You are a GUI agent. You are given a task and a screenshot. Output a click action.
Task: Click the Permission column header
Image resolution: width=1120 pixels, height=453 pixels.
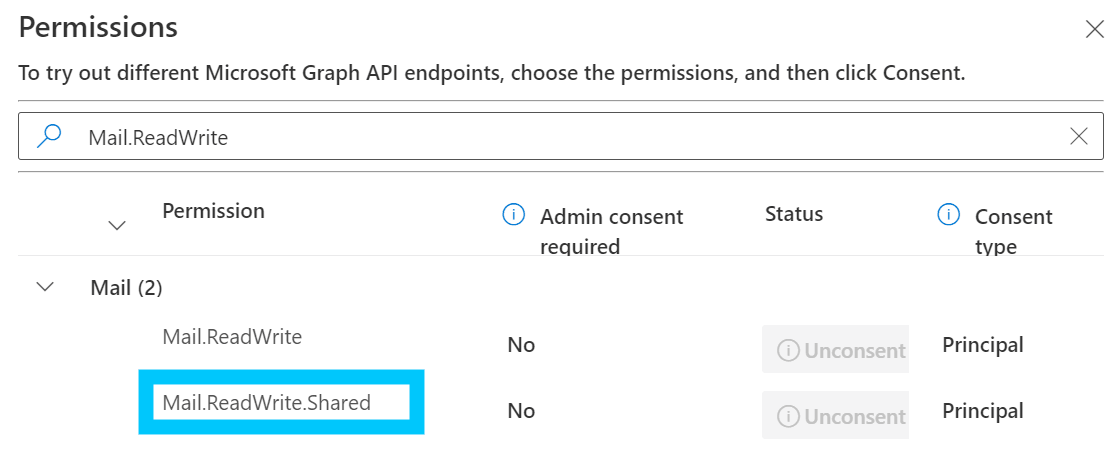coord(213,211)
